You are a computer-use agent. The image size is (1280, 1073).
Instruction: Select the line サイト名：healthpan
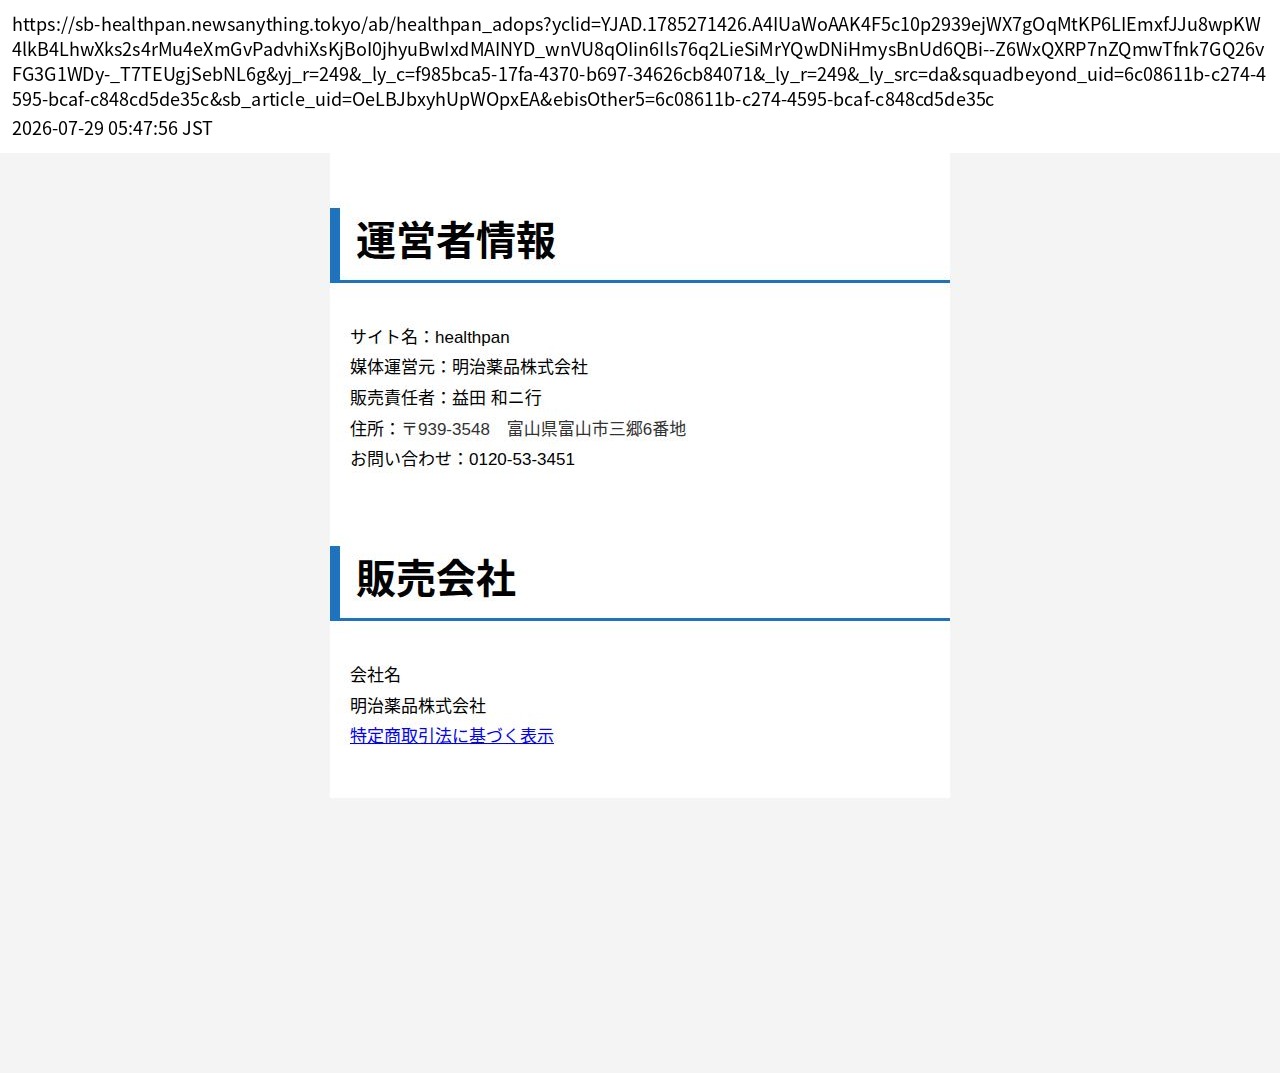[430, 337]
